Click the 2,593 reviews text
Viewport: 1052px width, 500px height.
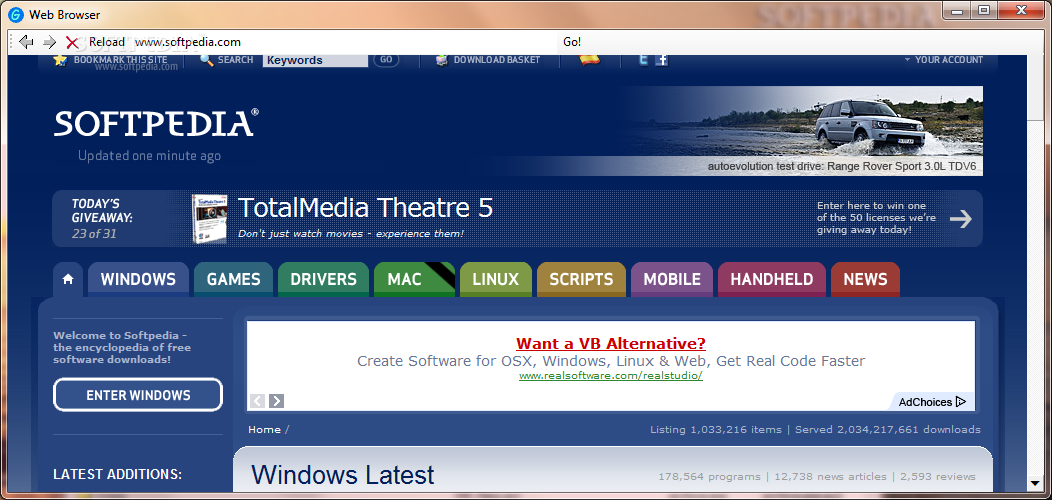pos(938,477)
